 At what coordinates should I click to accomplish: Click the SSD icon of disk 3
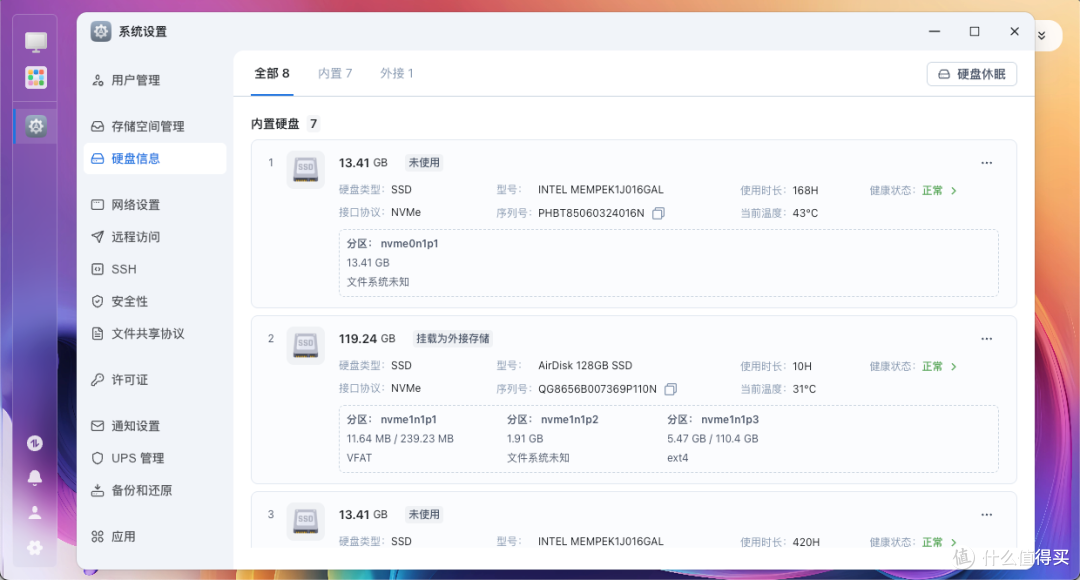[305, 521]
